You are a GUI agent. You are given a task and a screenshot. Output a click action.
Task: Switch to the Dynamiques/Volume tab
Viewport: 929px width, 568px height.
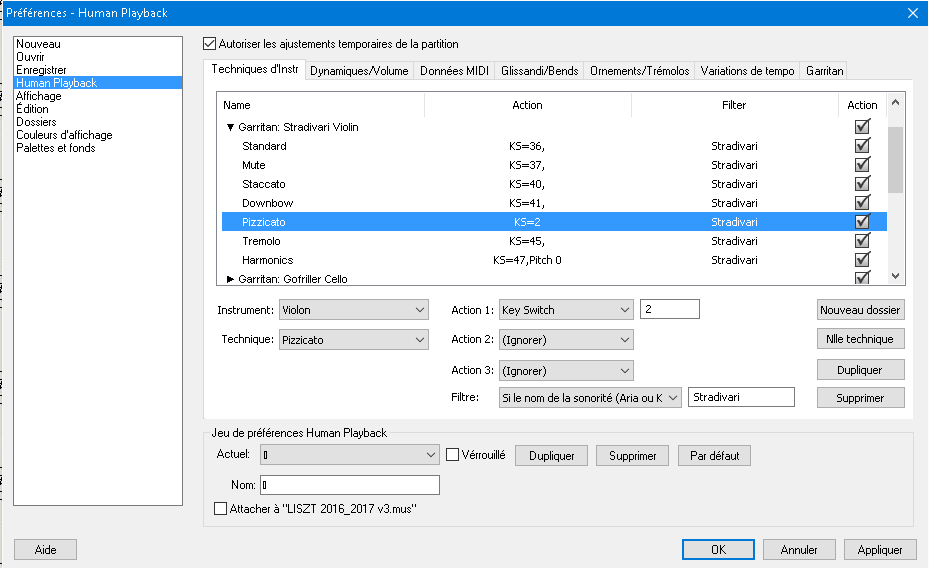coord(359,71)
